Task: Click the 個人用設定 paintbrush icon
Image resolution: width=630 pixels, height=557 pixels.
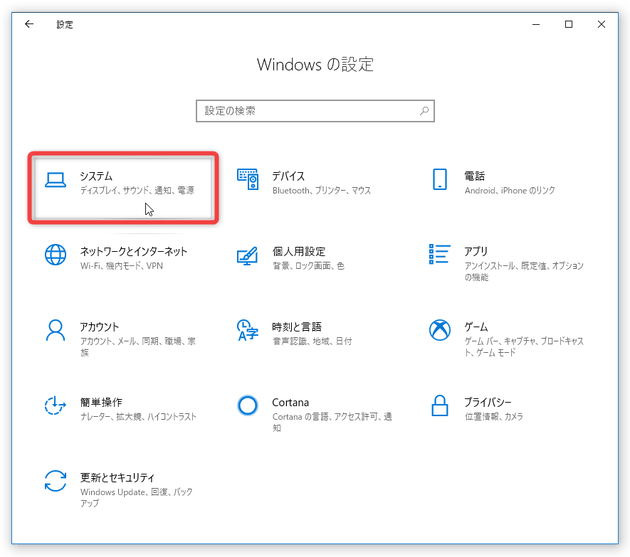Action: (x=248, y=255)
